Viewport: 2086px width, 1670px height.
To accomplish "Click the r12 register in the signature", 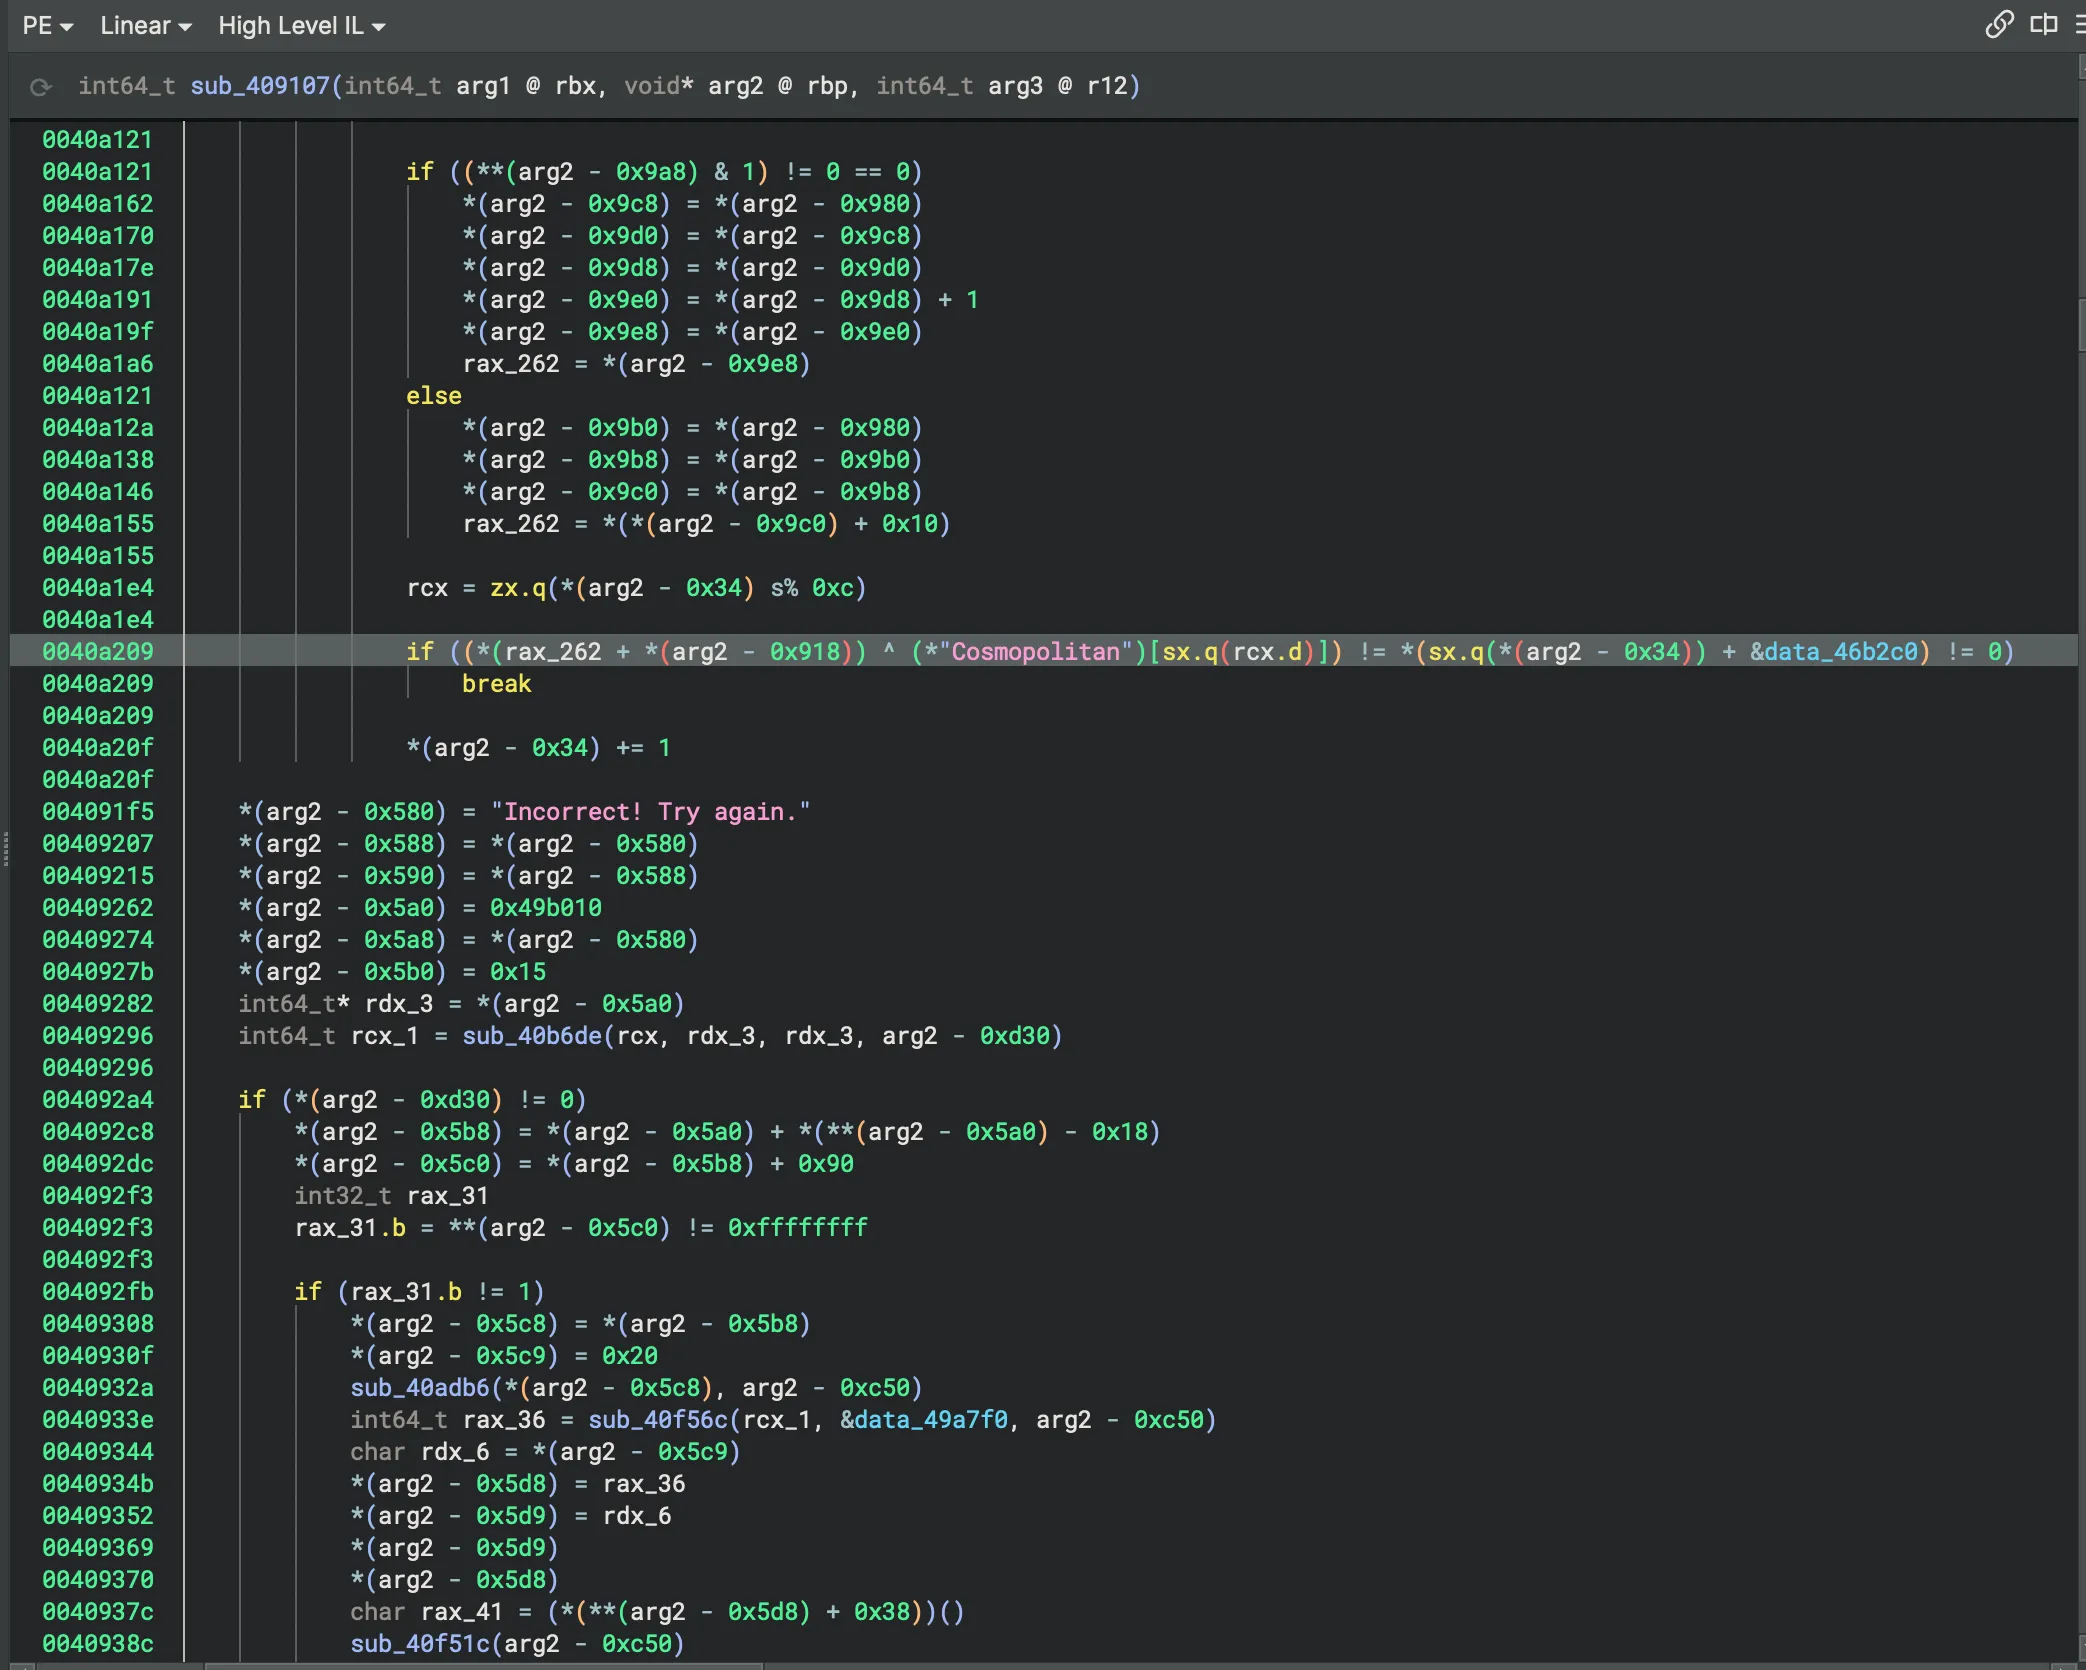I will (1108, 86).
